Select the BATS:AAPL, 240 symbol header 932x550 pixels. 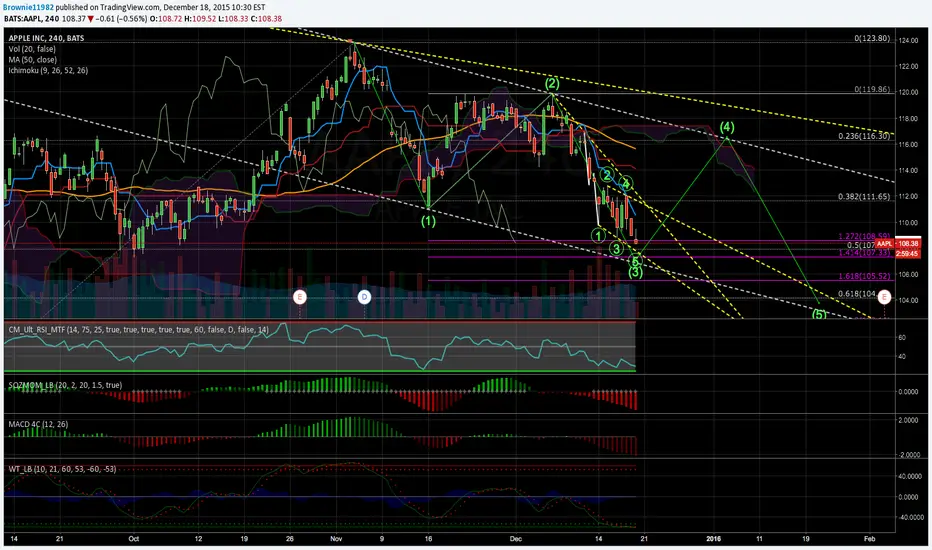[31, 18]
